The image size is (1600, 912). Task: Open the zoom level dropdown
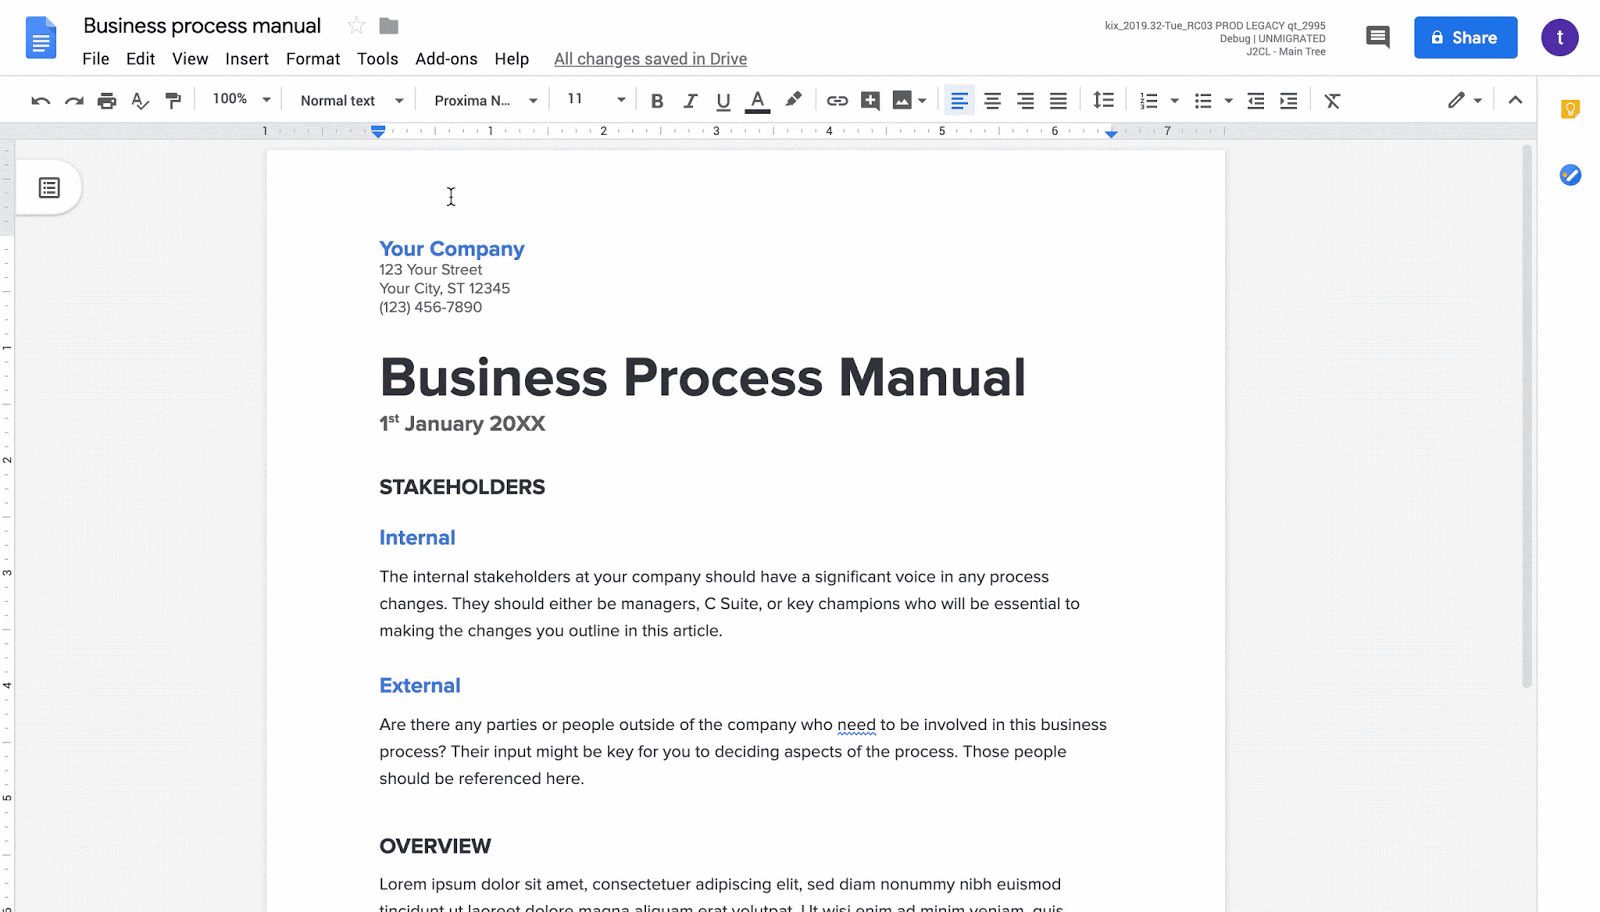241,99
